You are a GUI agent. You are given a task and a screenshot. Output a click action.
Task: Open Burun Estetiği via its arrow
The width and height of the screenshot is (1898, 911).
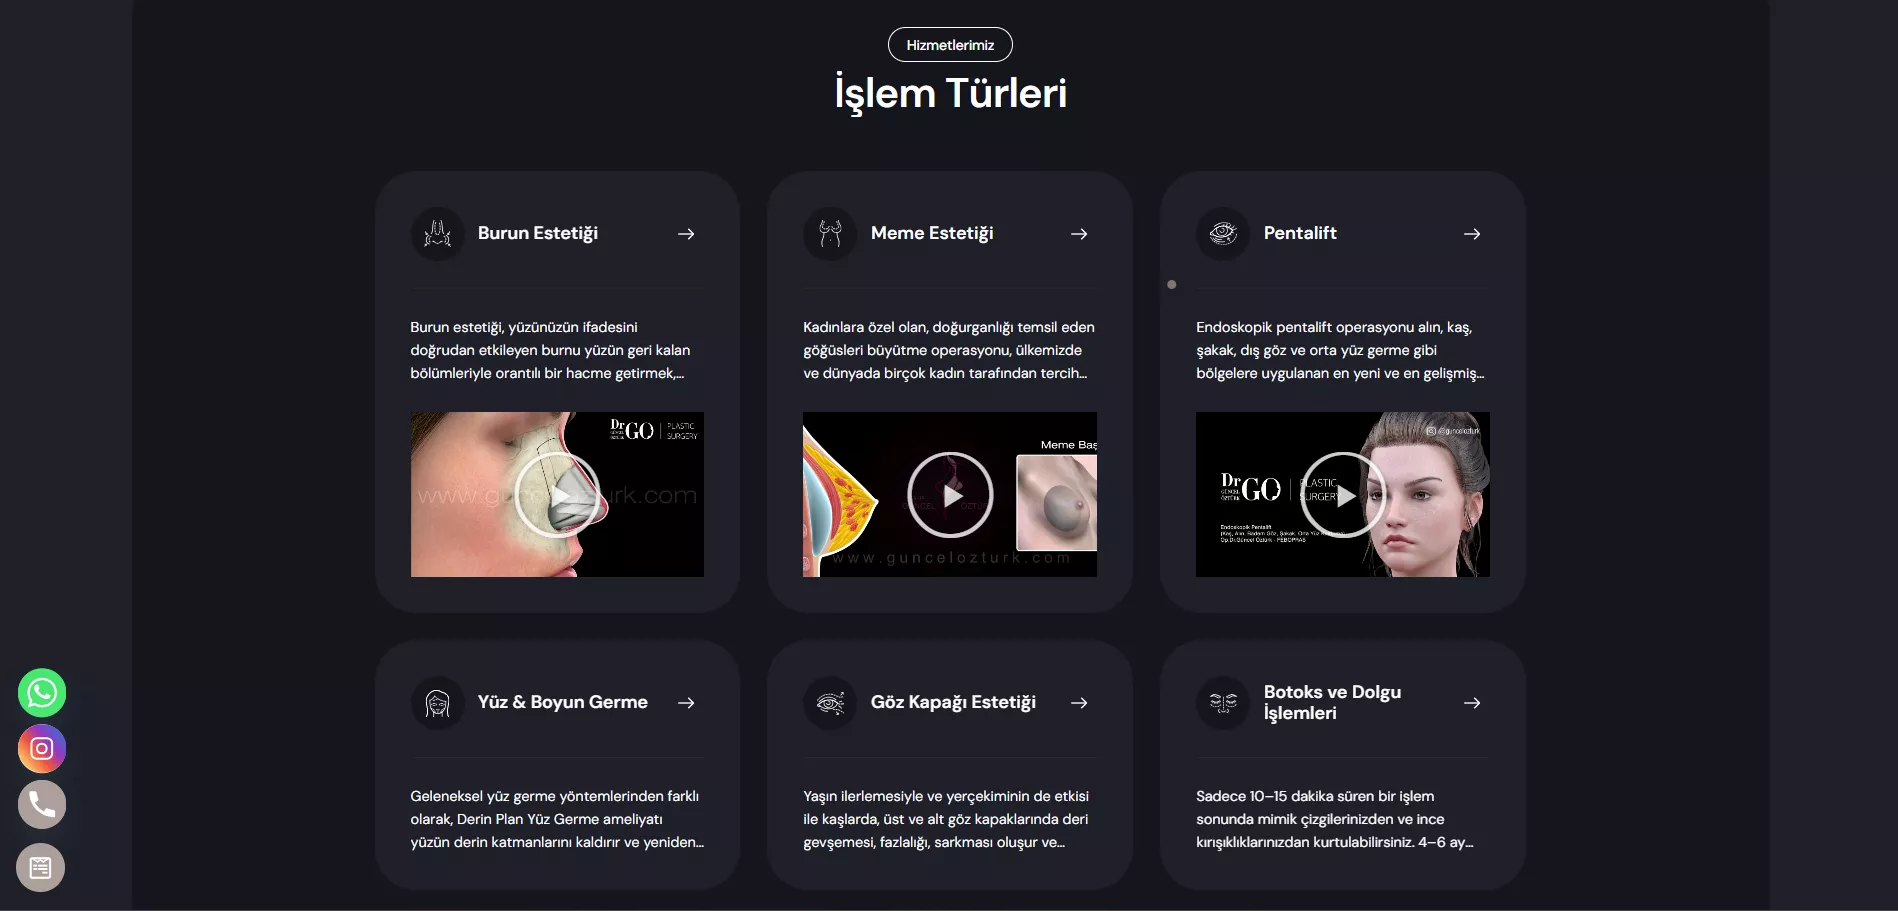tap(686, 234)
